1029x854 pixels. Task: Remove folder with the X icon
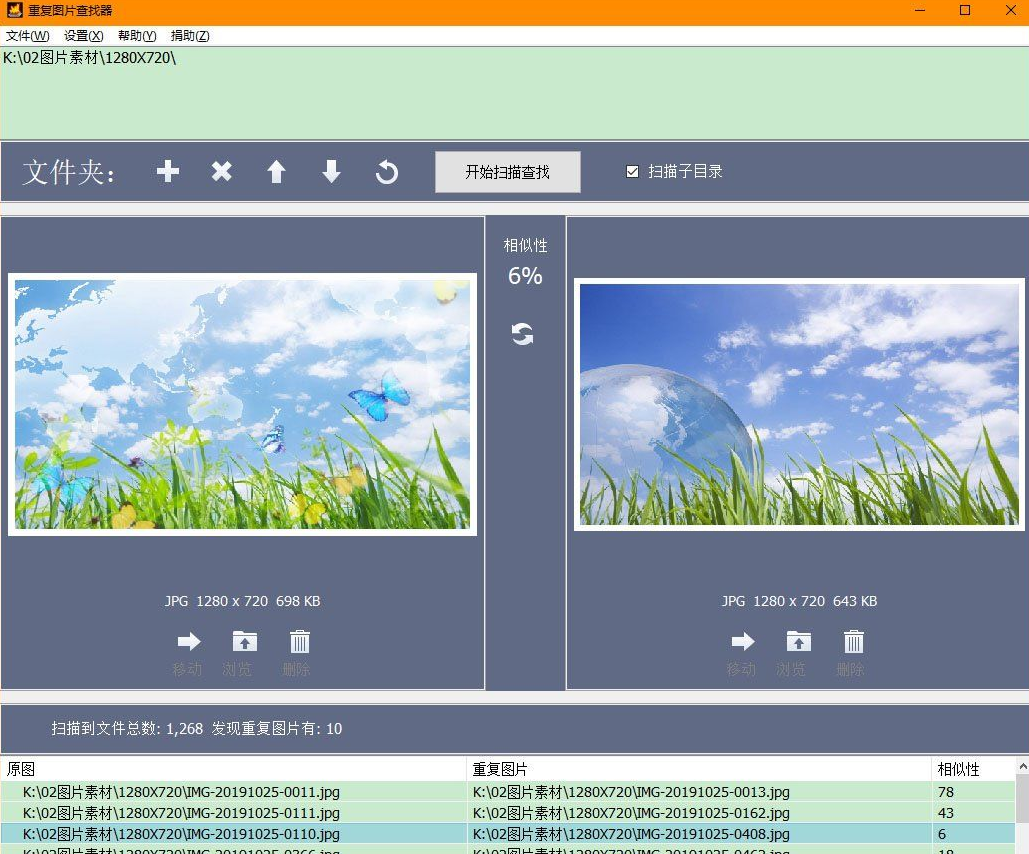222,172
